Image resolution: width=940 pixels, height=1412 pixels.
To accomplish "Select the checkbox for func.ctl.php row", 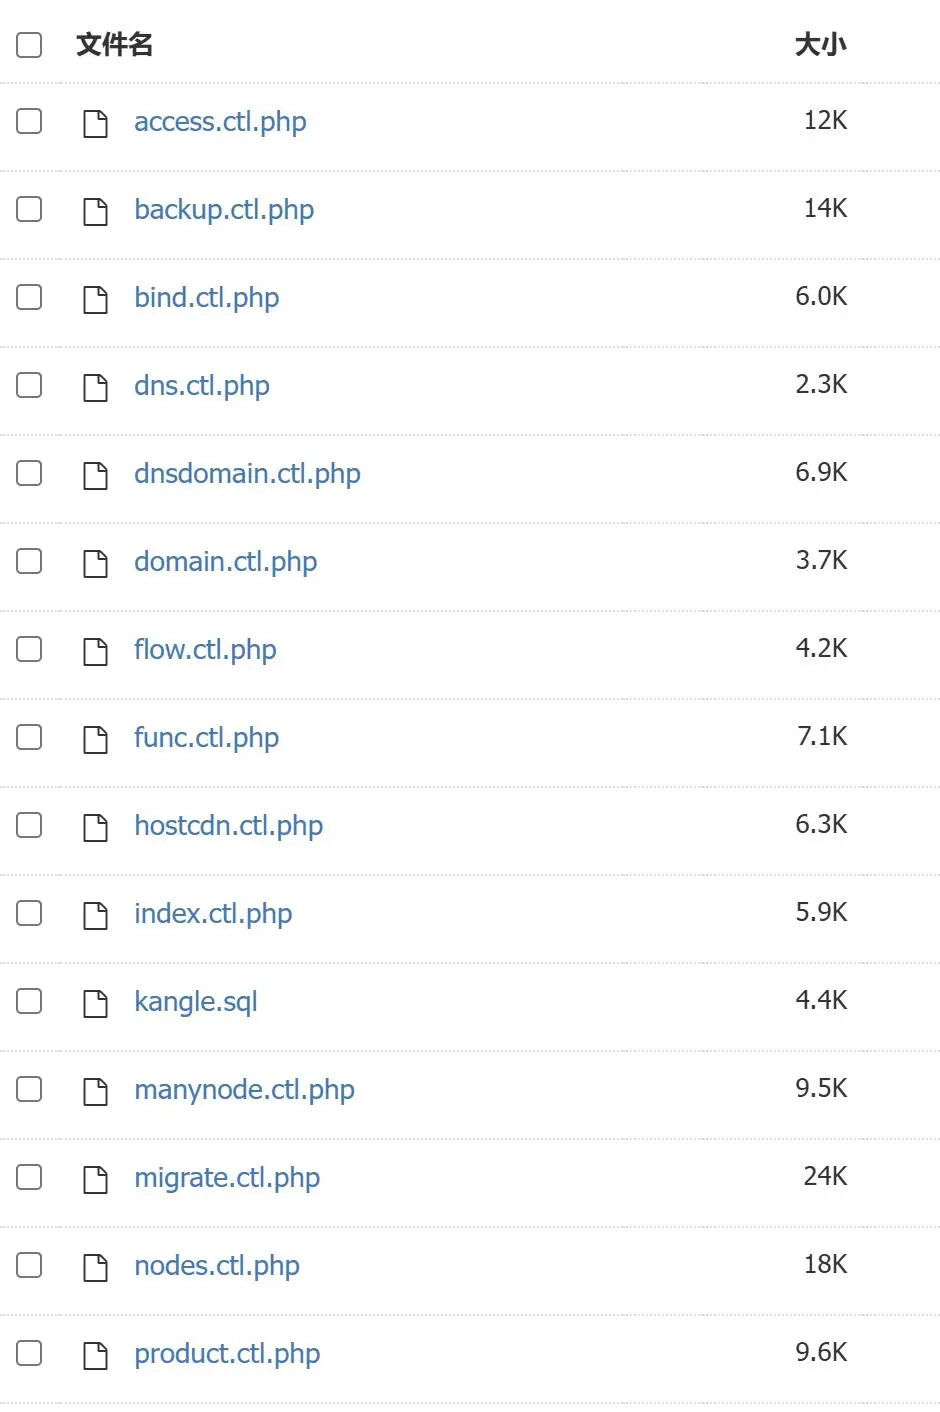I will [x=29, y=737].
